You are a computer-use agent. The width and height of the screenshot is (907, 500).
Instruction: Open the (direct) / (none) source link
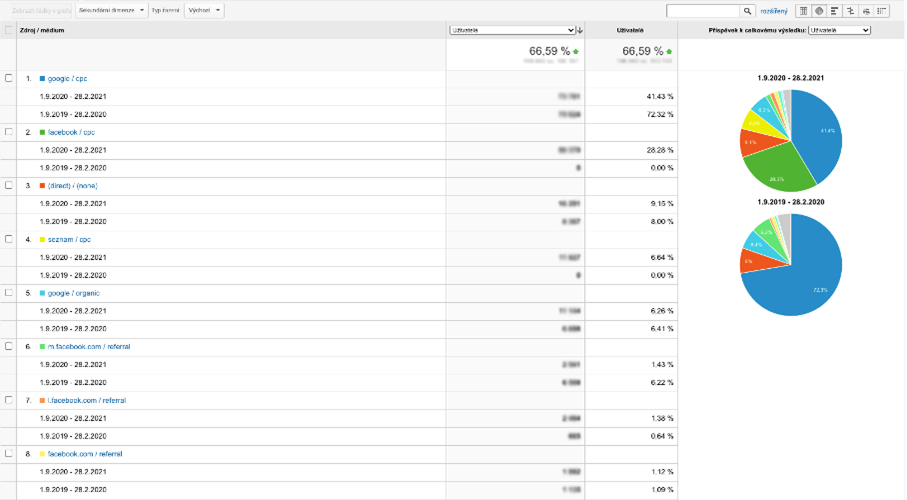pyautogui.click(x=73, y=186)
